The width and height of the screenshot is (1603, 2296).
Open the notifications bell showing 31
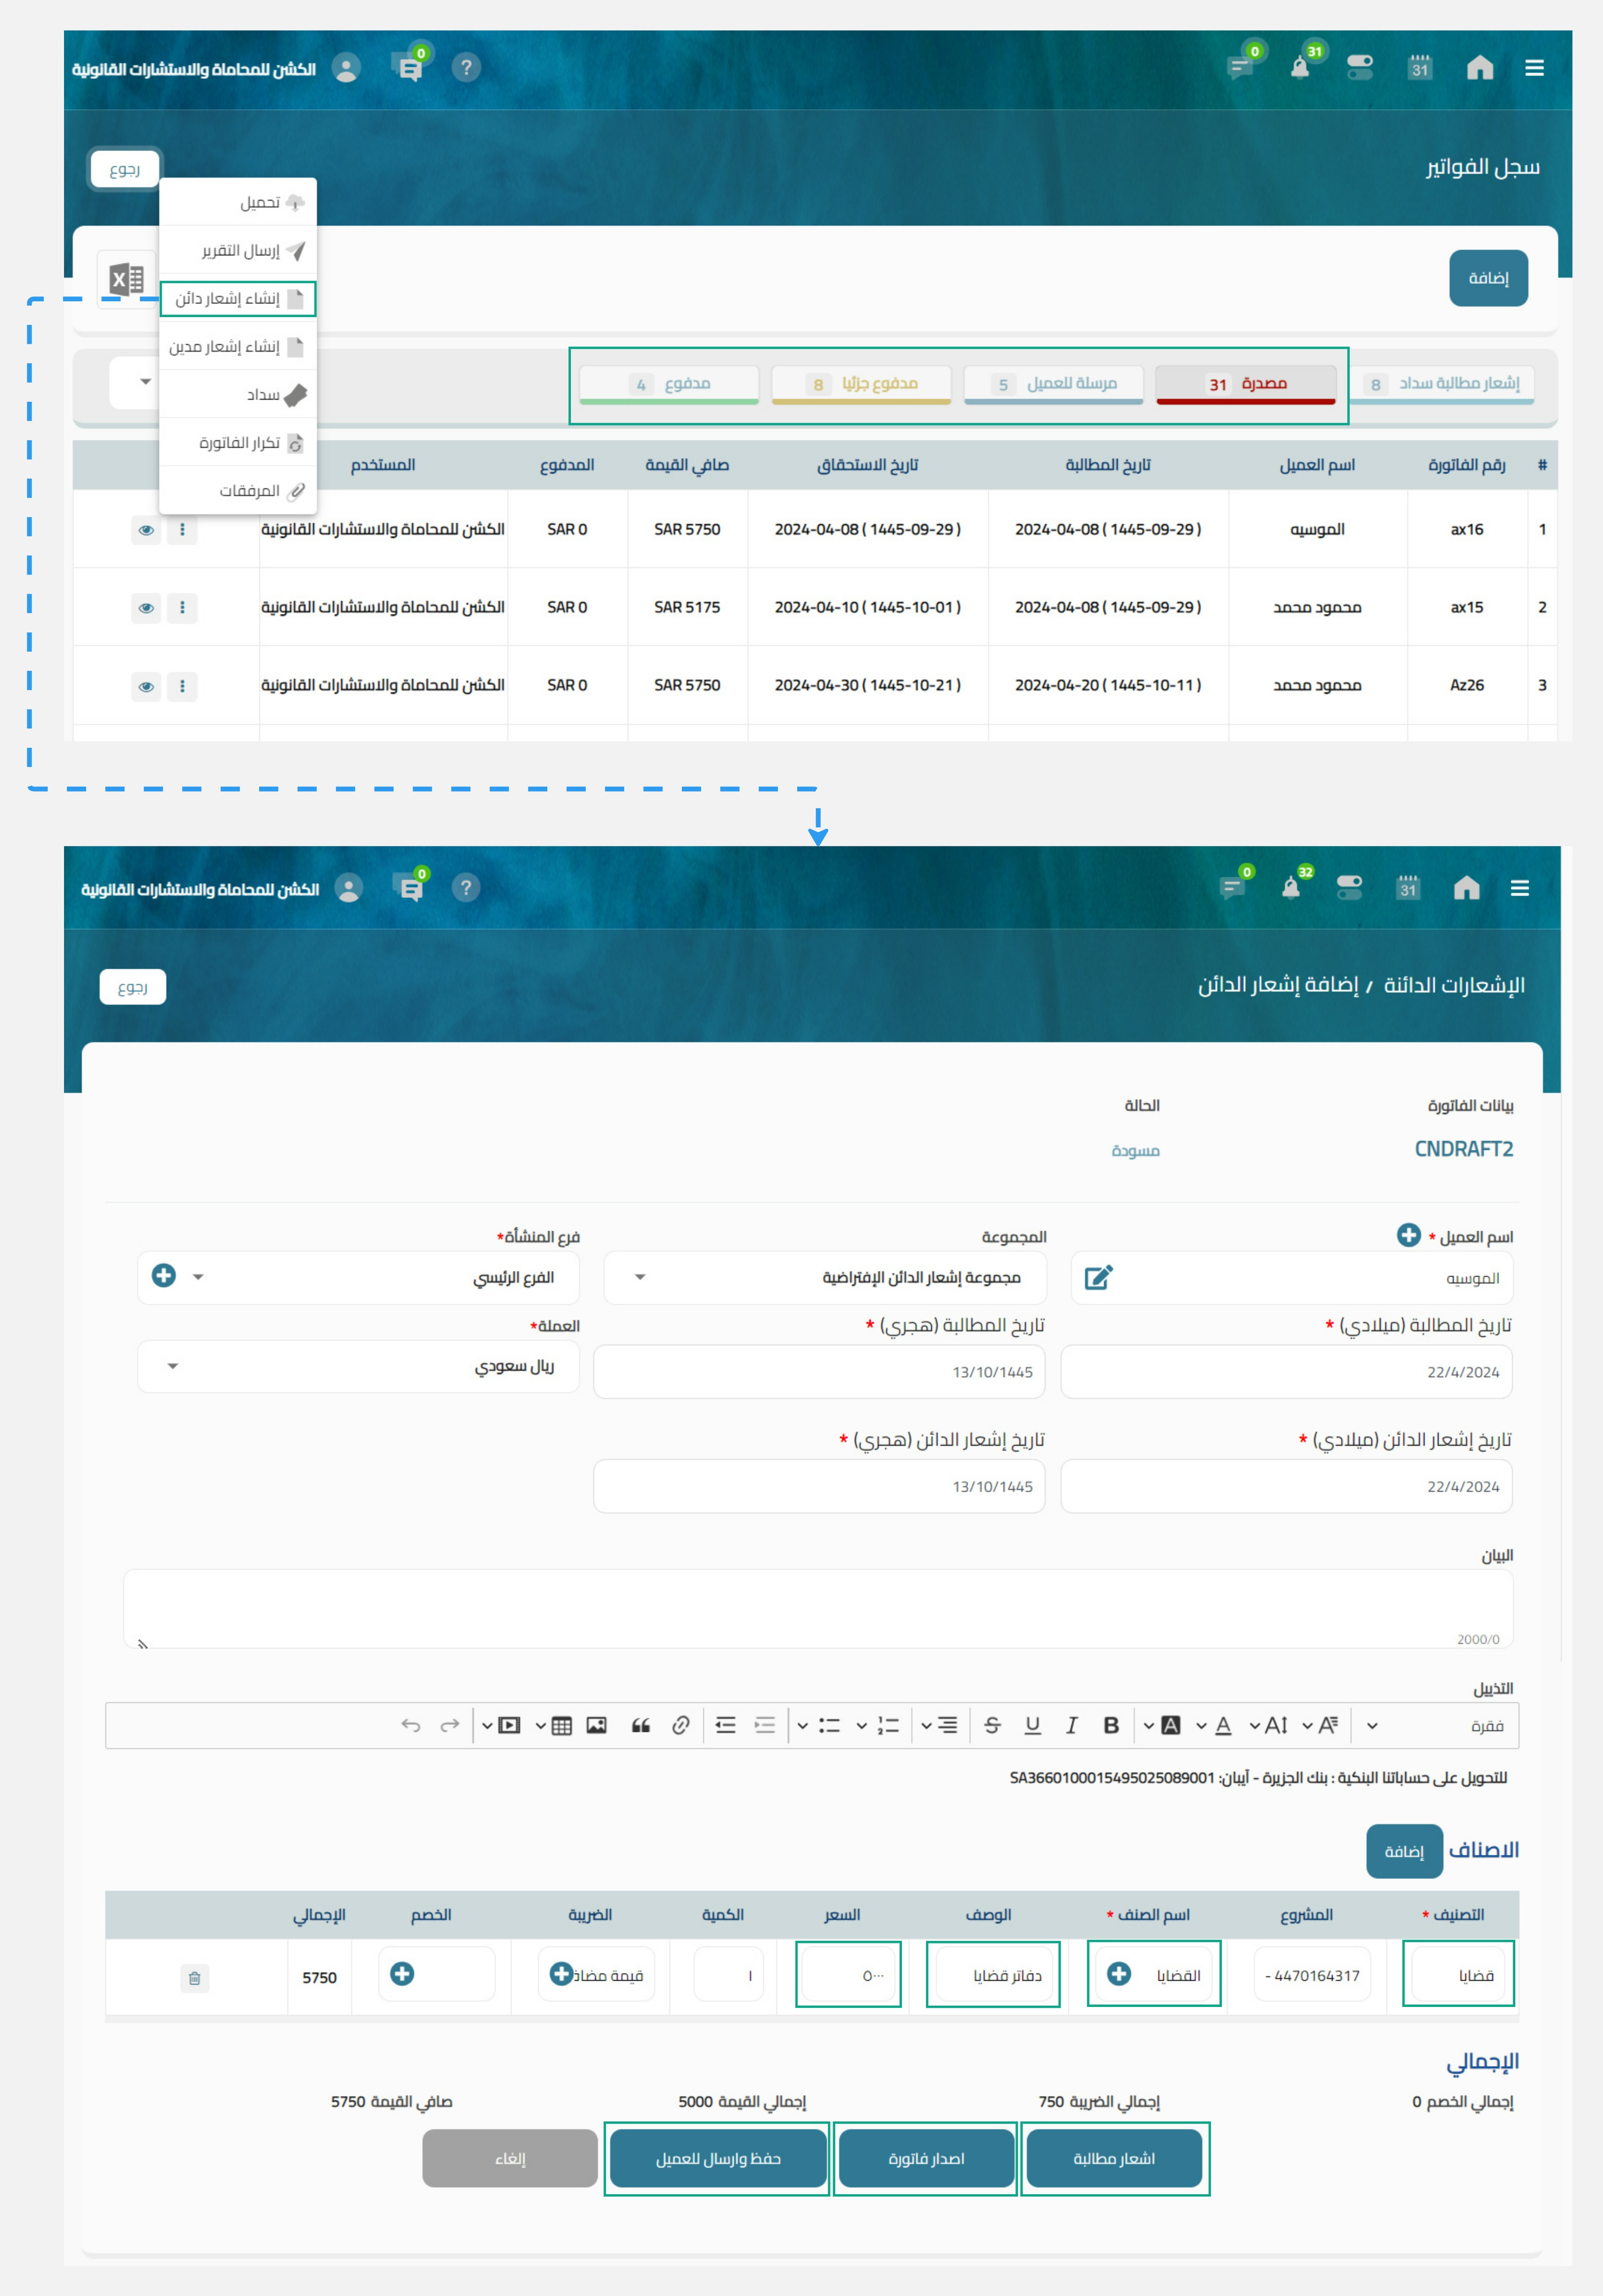tap(1299, 67)
